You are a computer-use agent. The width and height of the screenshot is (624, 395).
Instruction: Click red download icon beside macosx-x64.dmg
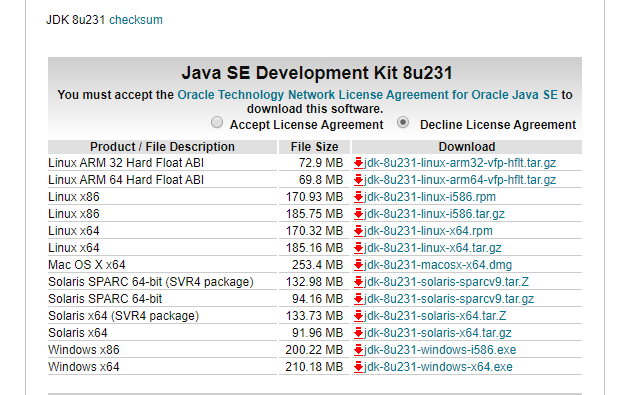click(x=358, y=265)
